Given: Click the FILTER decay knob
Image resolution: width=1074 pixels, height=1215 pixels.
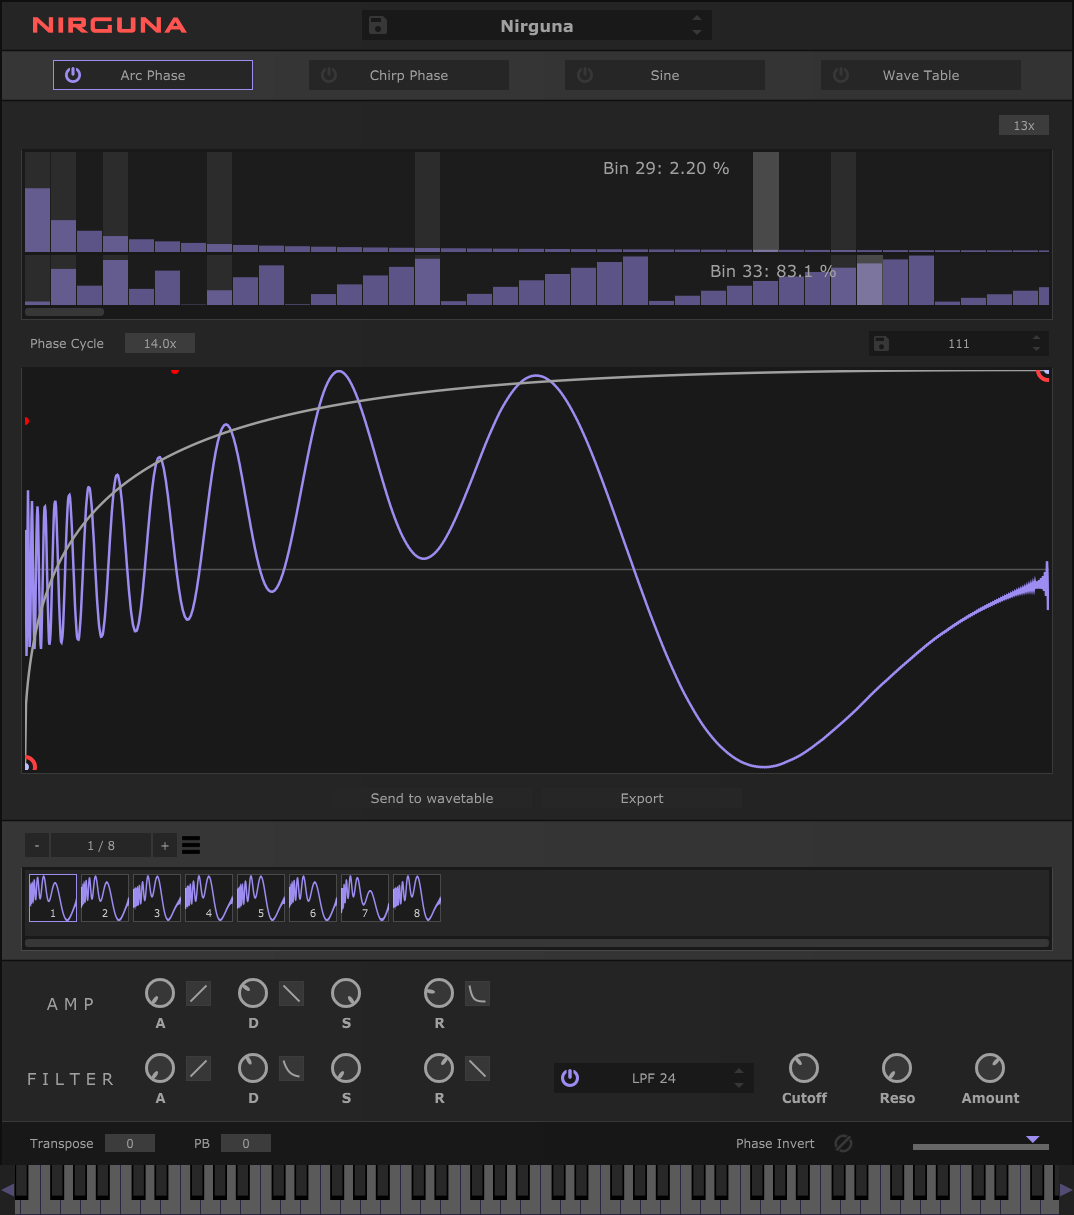Looking at the screenshot, I should (x=253, y=1068).
